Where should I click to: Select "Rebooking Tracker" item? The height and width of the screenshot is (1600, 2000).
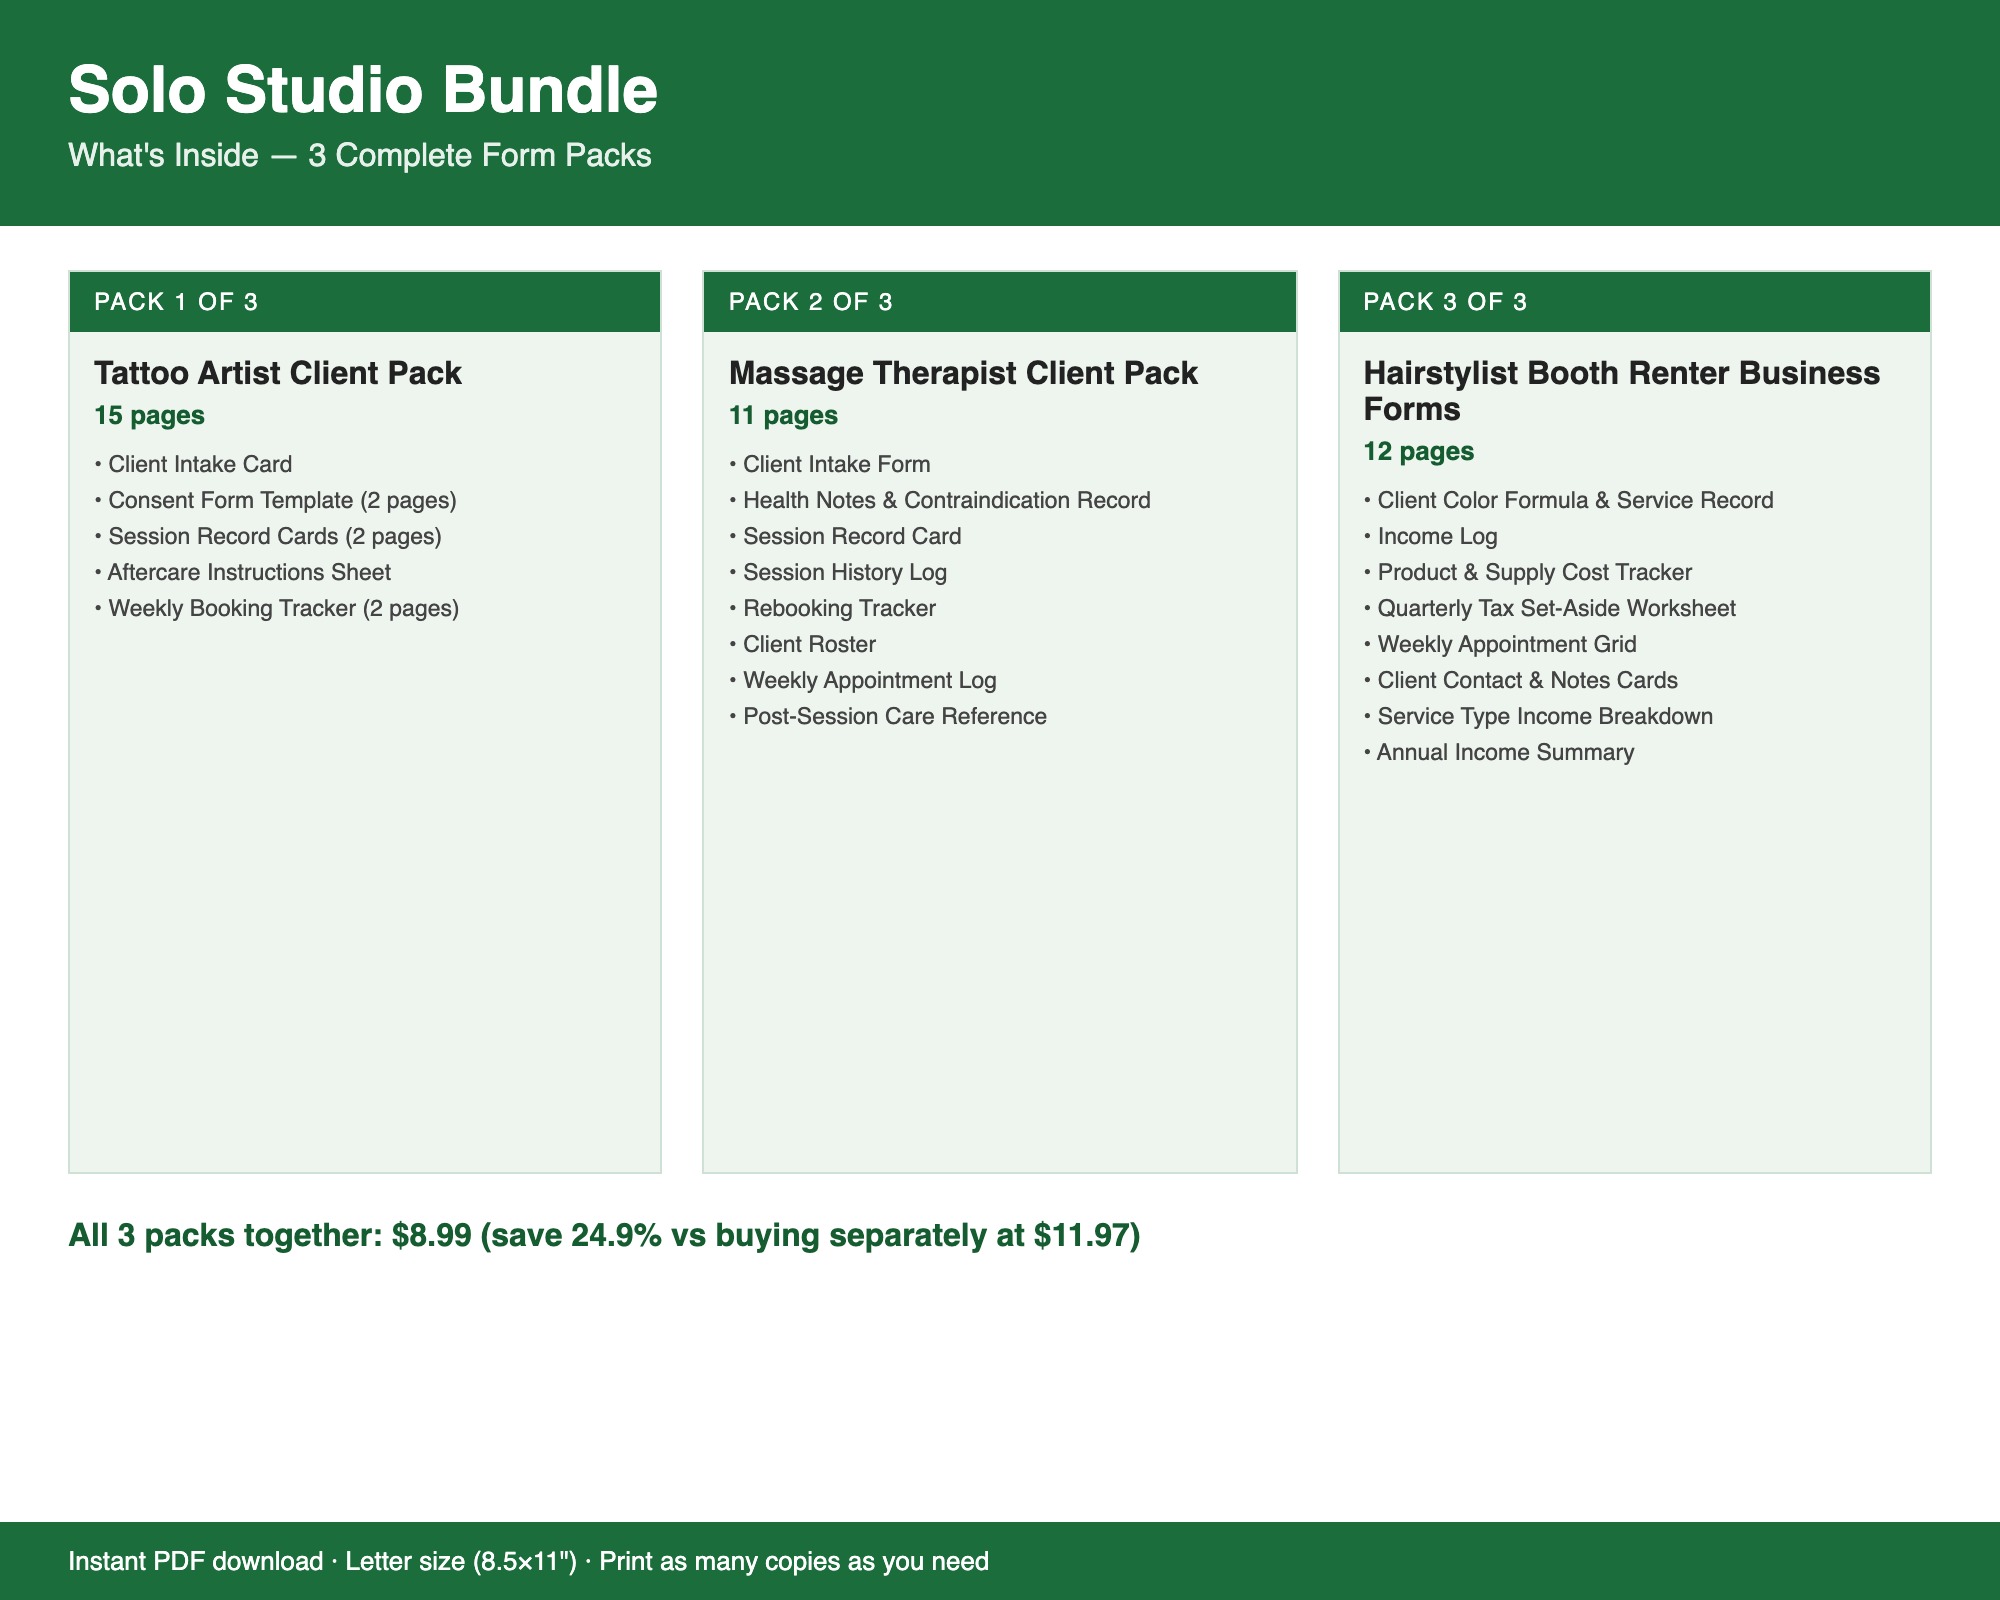click(833, 608)
